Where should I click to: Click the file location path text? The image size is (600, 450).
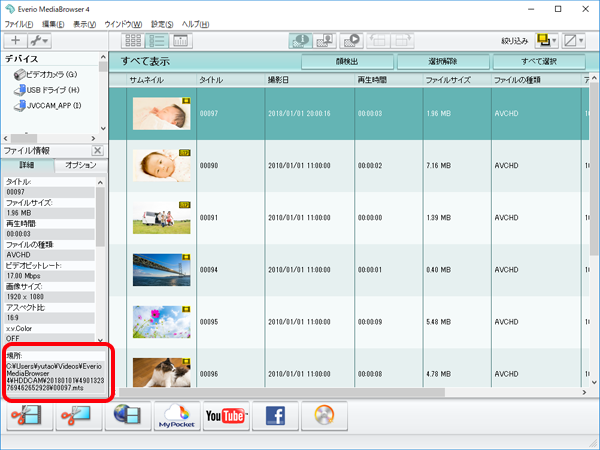55,377
